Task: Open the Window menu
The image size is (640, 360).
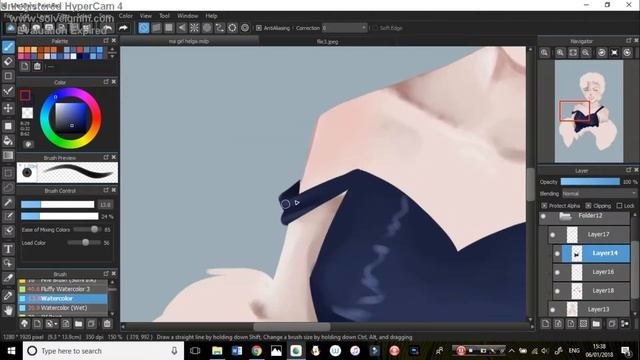Action: pos(188,16)
